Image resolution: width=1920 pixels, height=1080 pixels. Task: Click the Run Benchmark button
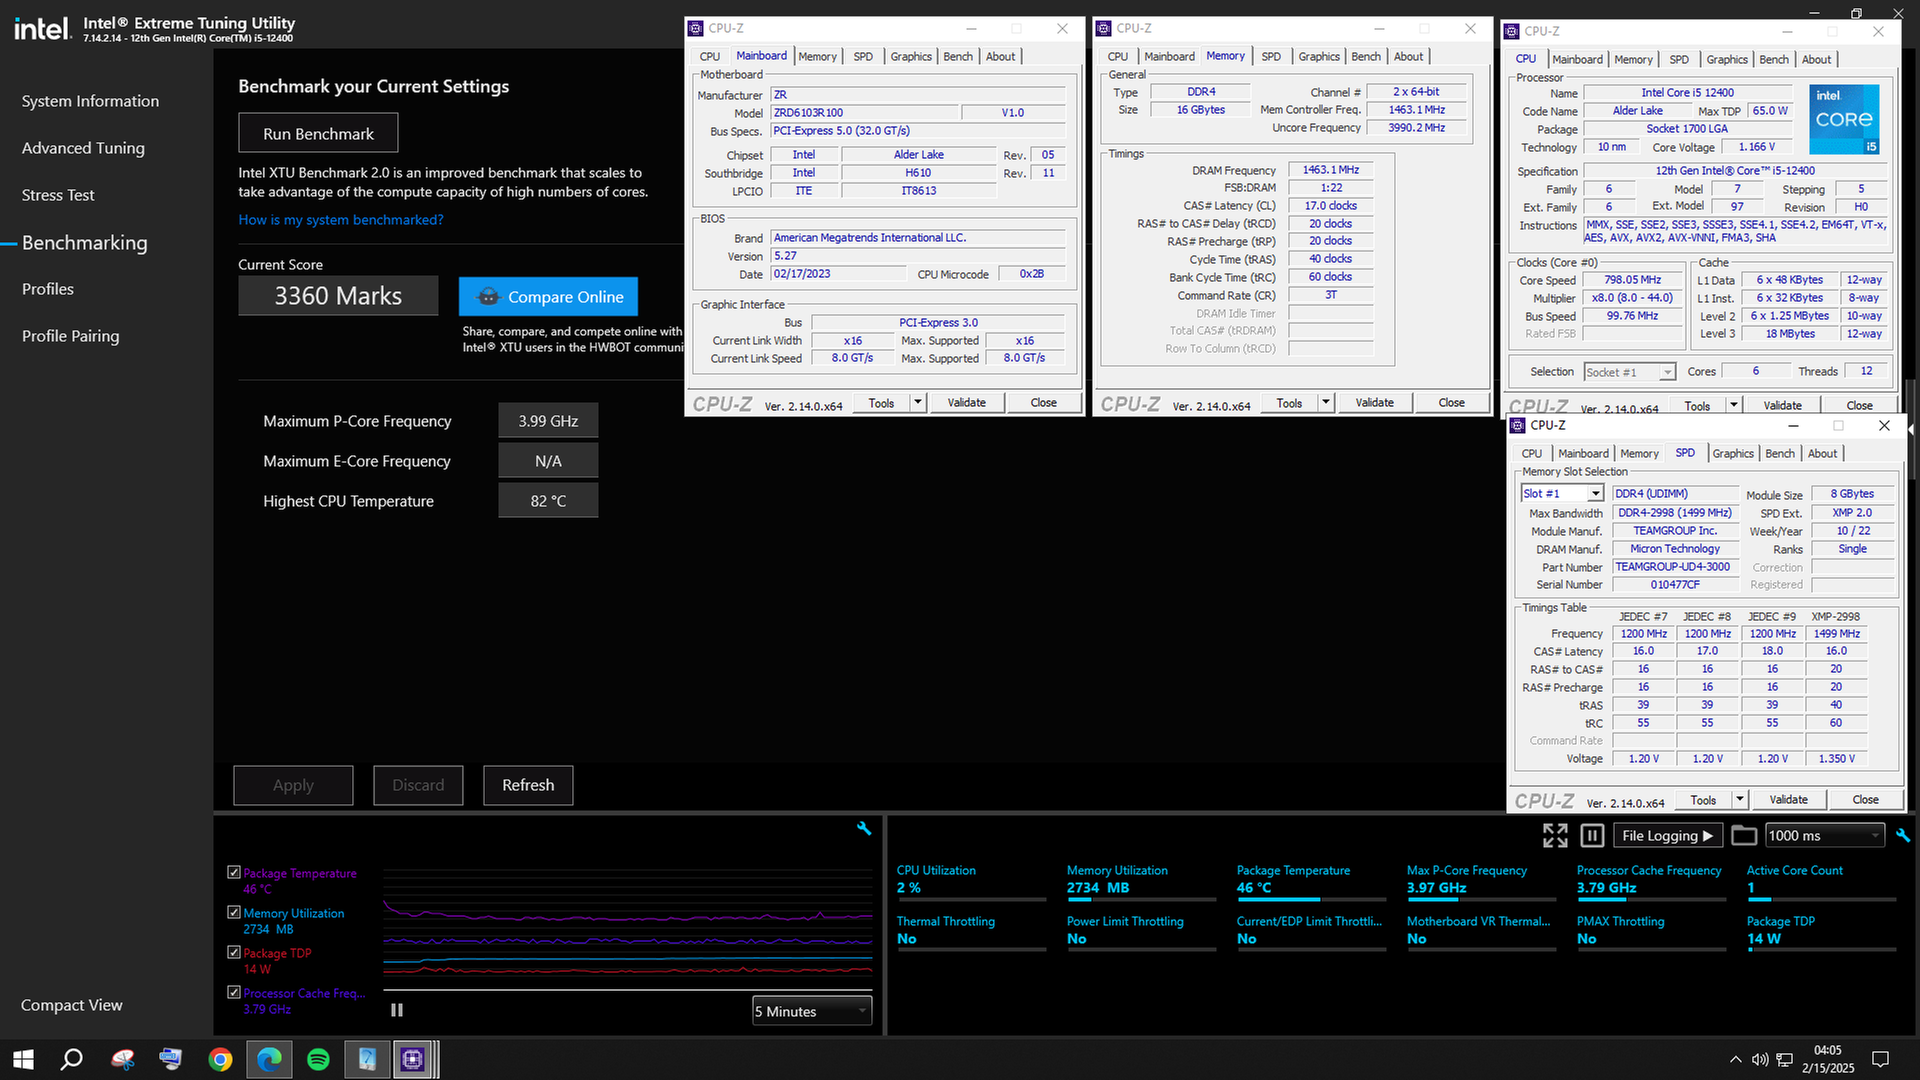(x=318, y=133)
